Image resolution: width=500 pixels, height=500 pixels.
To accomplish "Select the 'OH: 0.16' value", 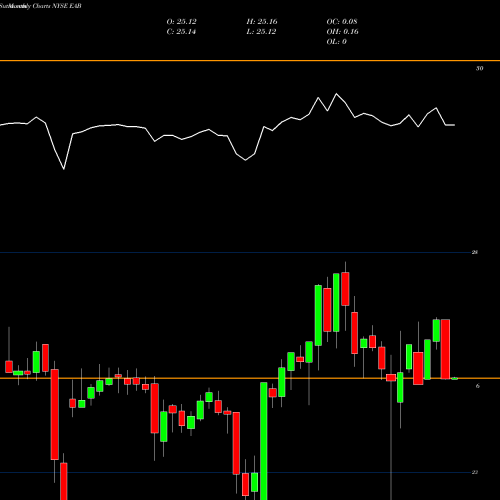I will 342,32.
